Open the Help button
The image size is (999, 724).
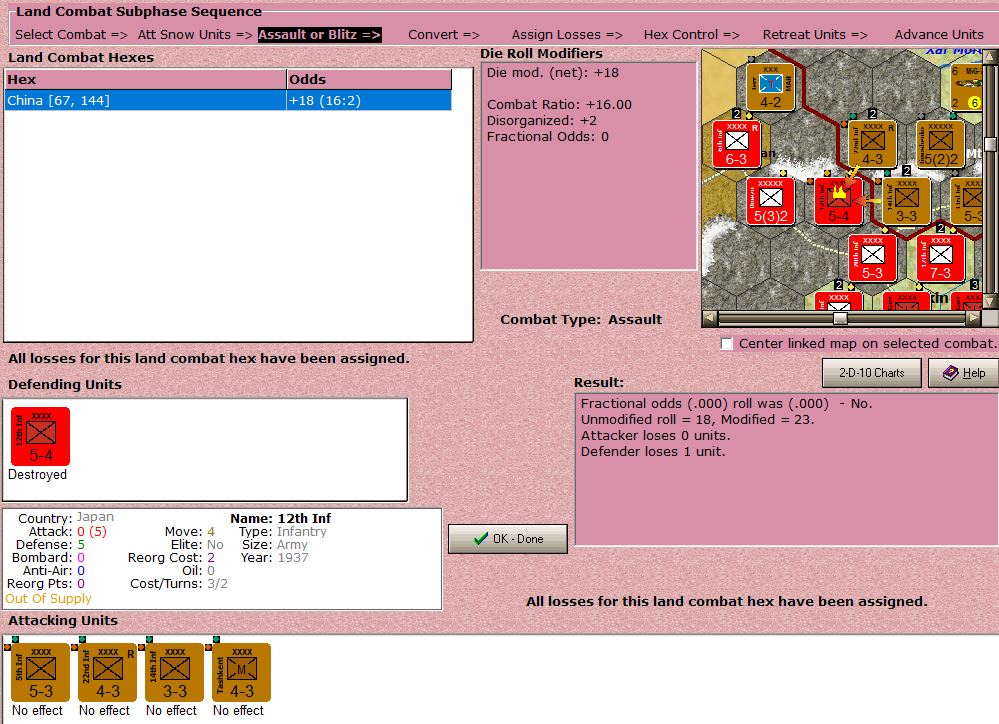pyautogui.click(x=963, y=373)
